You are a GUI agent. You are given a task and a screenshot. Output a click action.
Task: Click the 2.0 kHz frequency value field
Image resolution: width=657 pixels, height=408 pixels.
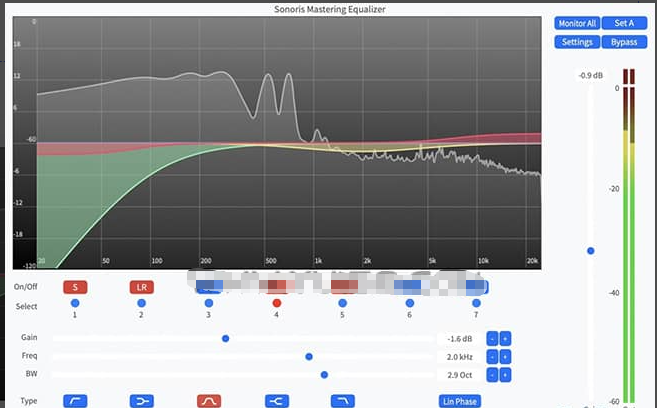click(x=460, y=357)
